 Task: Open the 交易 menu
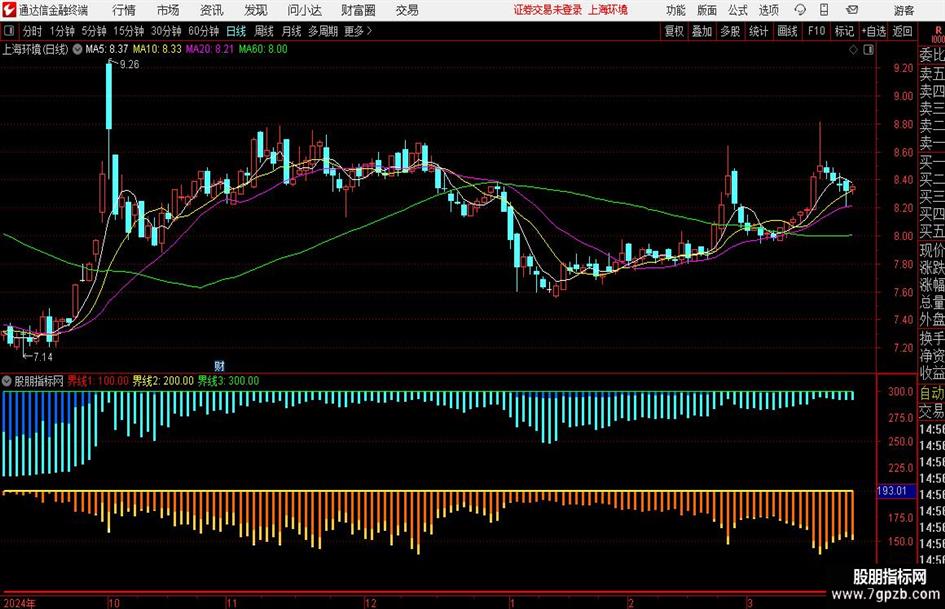click(407, 10)
